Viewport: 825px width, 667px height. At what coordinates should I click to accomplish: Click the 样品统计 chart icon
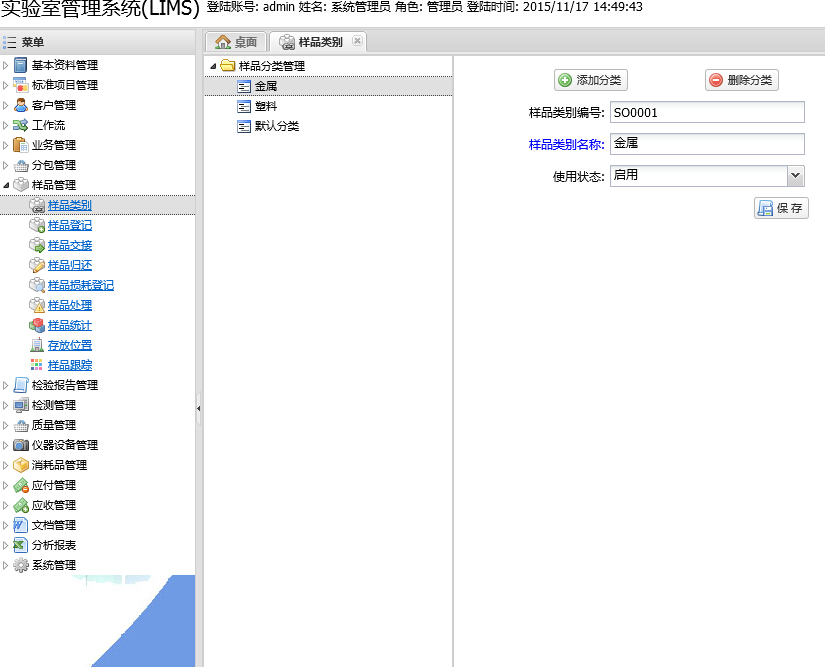coord(37,325)
